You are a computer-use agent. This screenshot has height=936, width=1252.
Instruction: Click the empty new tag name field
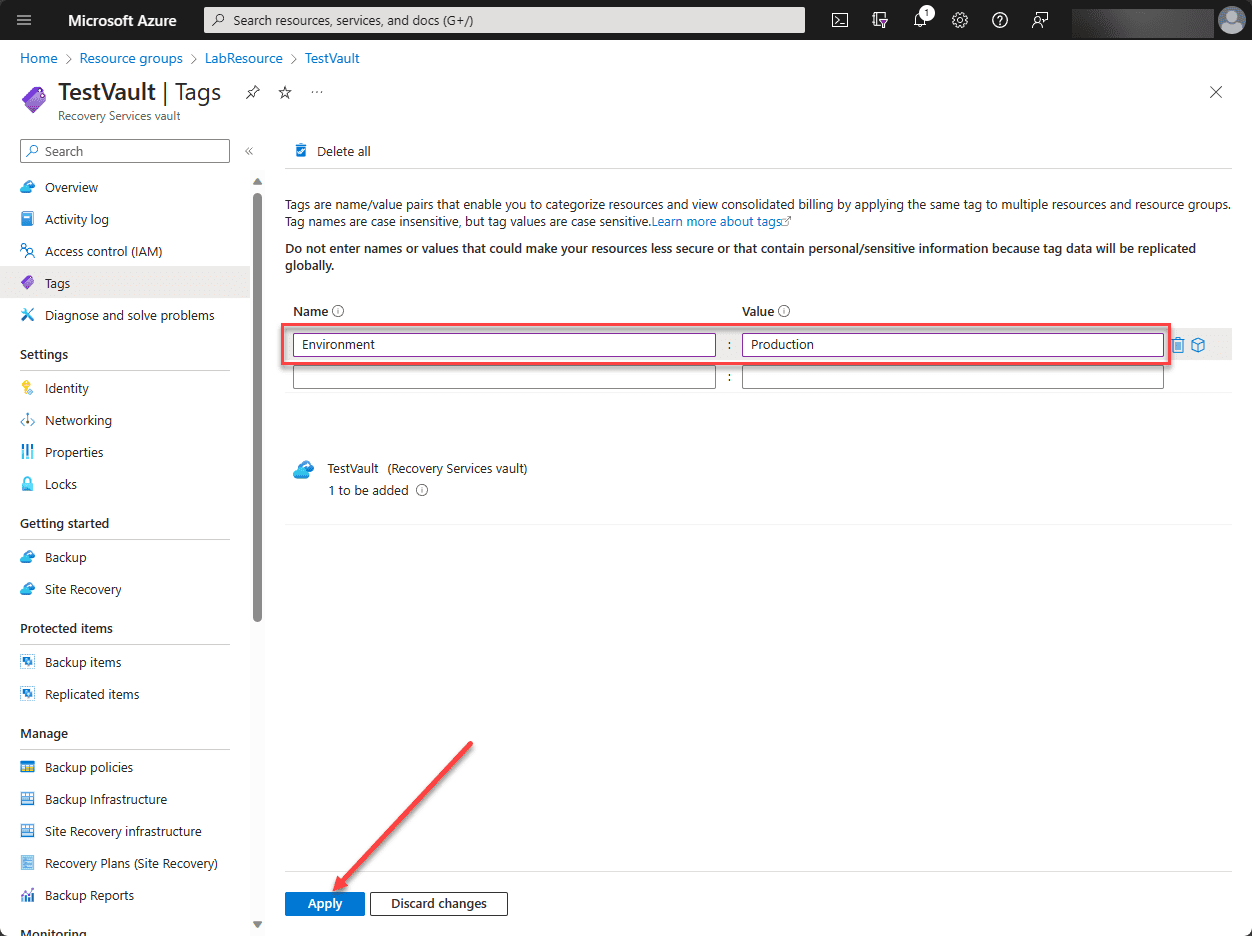(504, 377)
